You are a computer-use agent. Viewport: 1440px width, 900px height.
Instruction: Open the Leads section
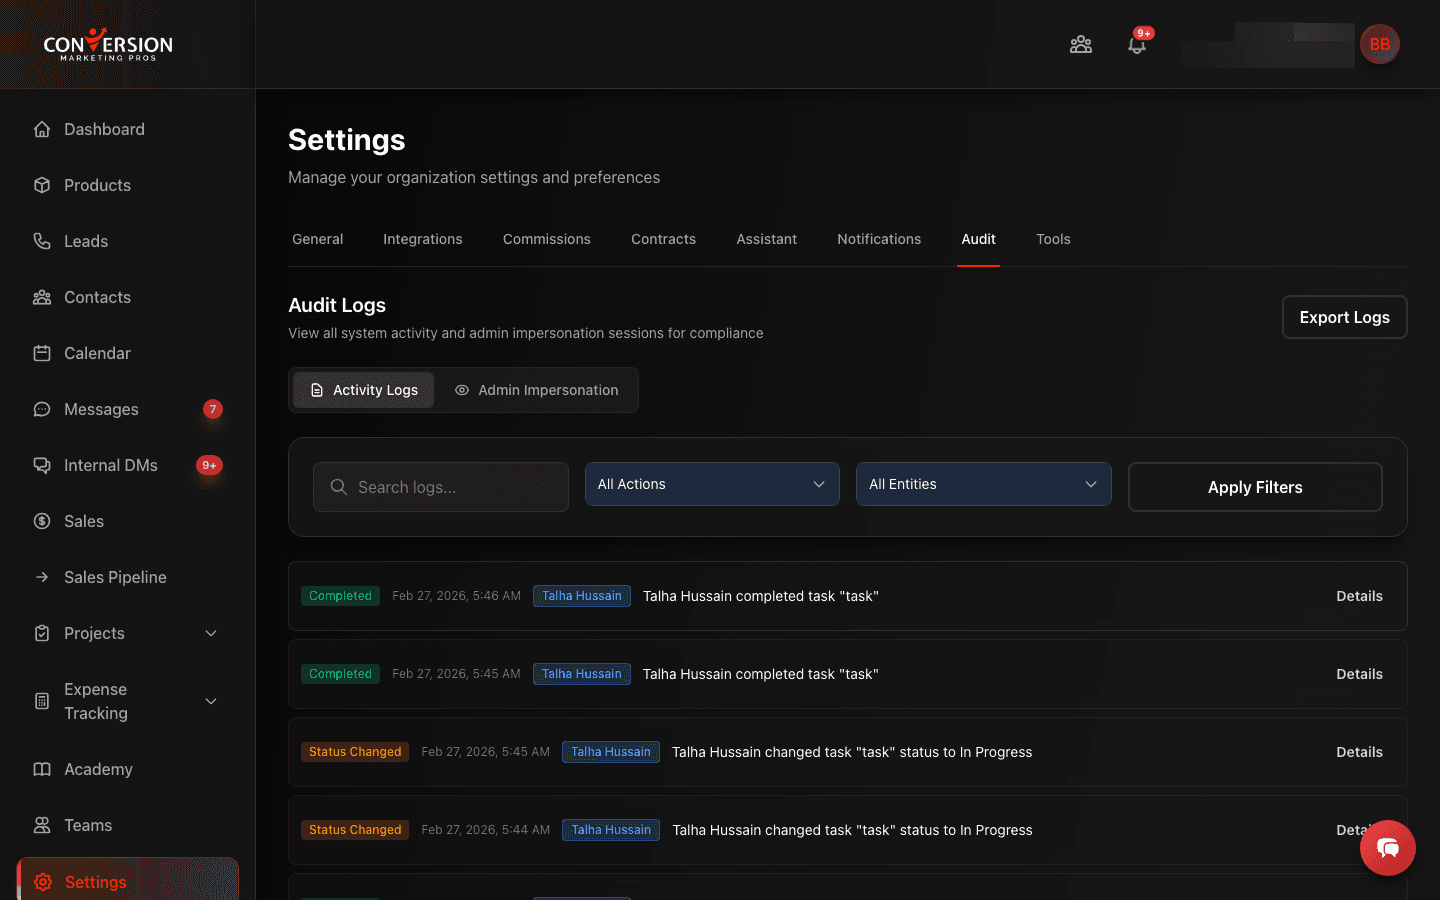(86, 241)
